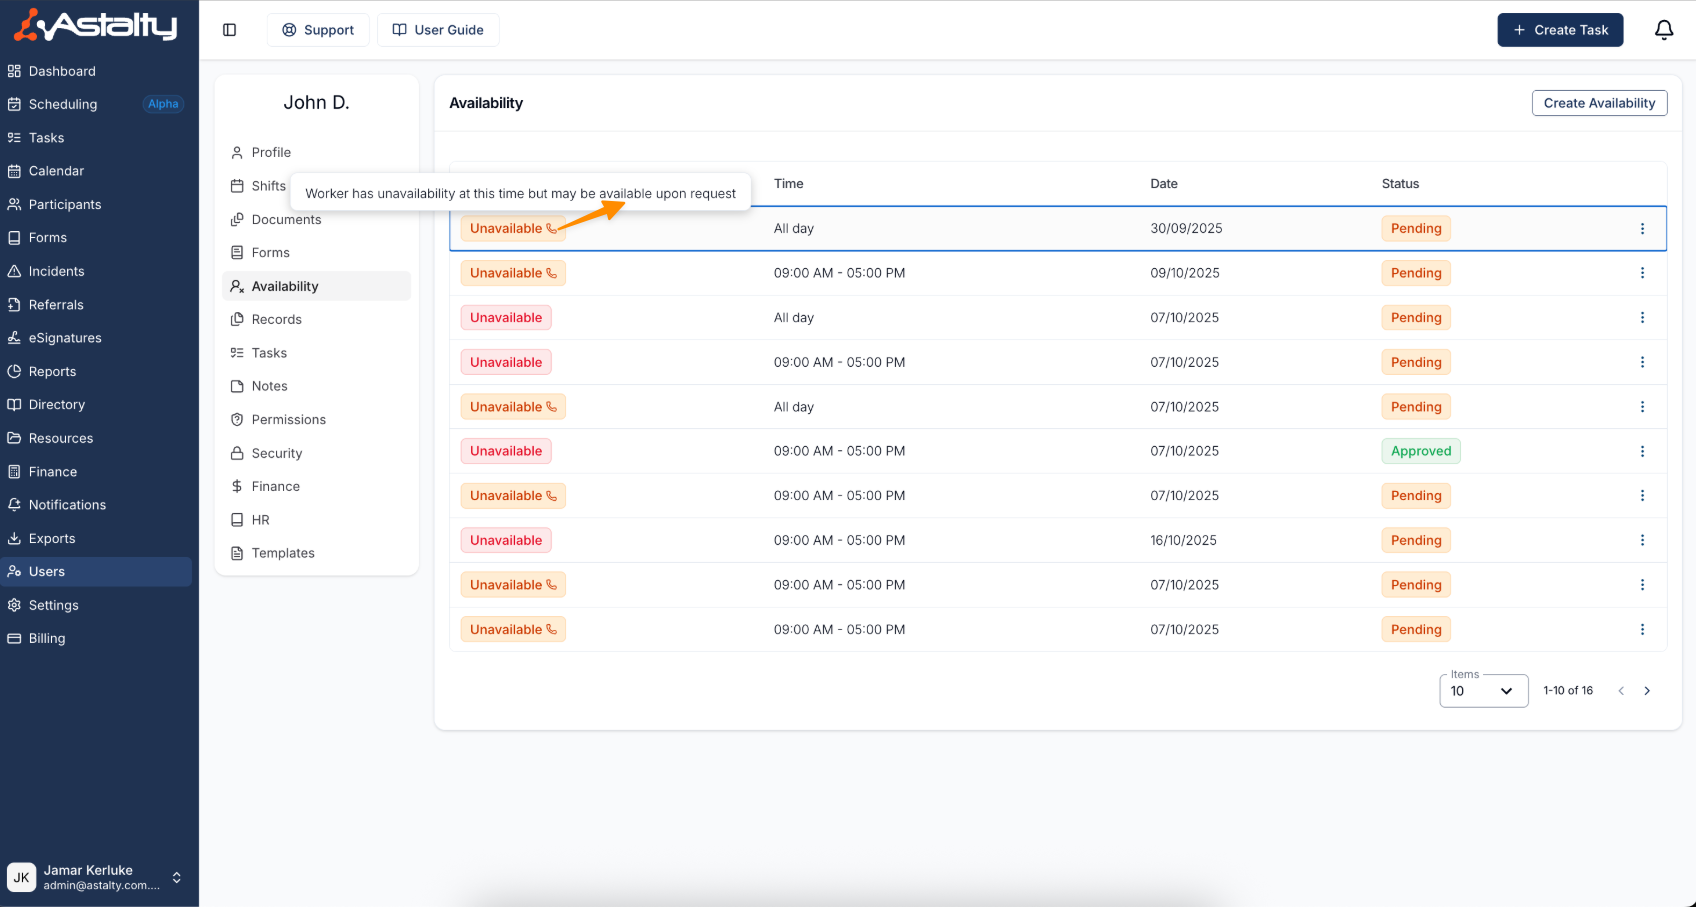The image size is (1696, 907).
Task: Click the Create Availability button
Action: point(1598,103)
